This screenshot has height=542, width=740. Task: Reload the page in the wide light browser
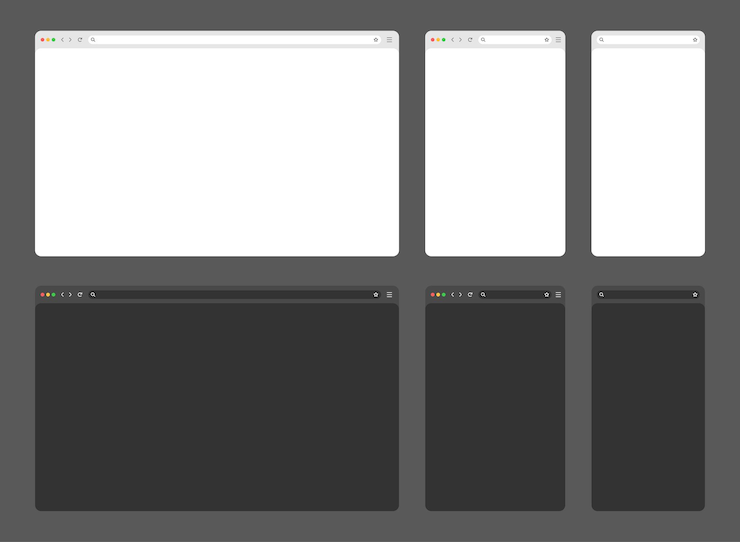80,40
